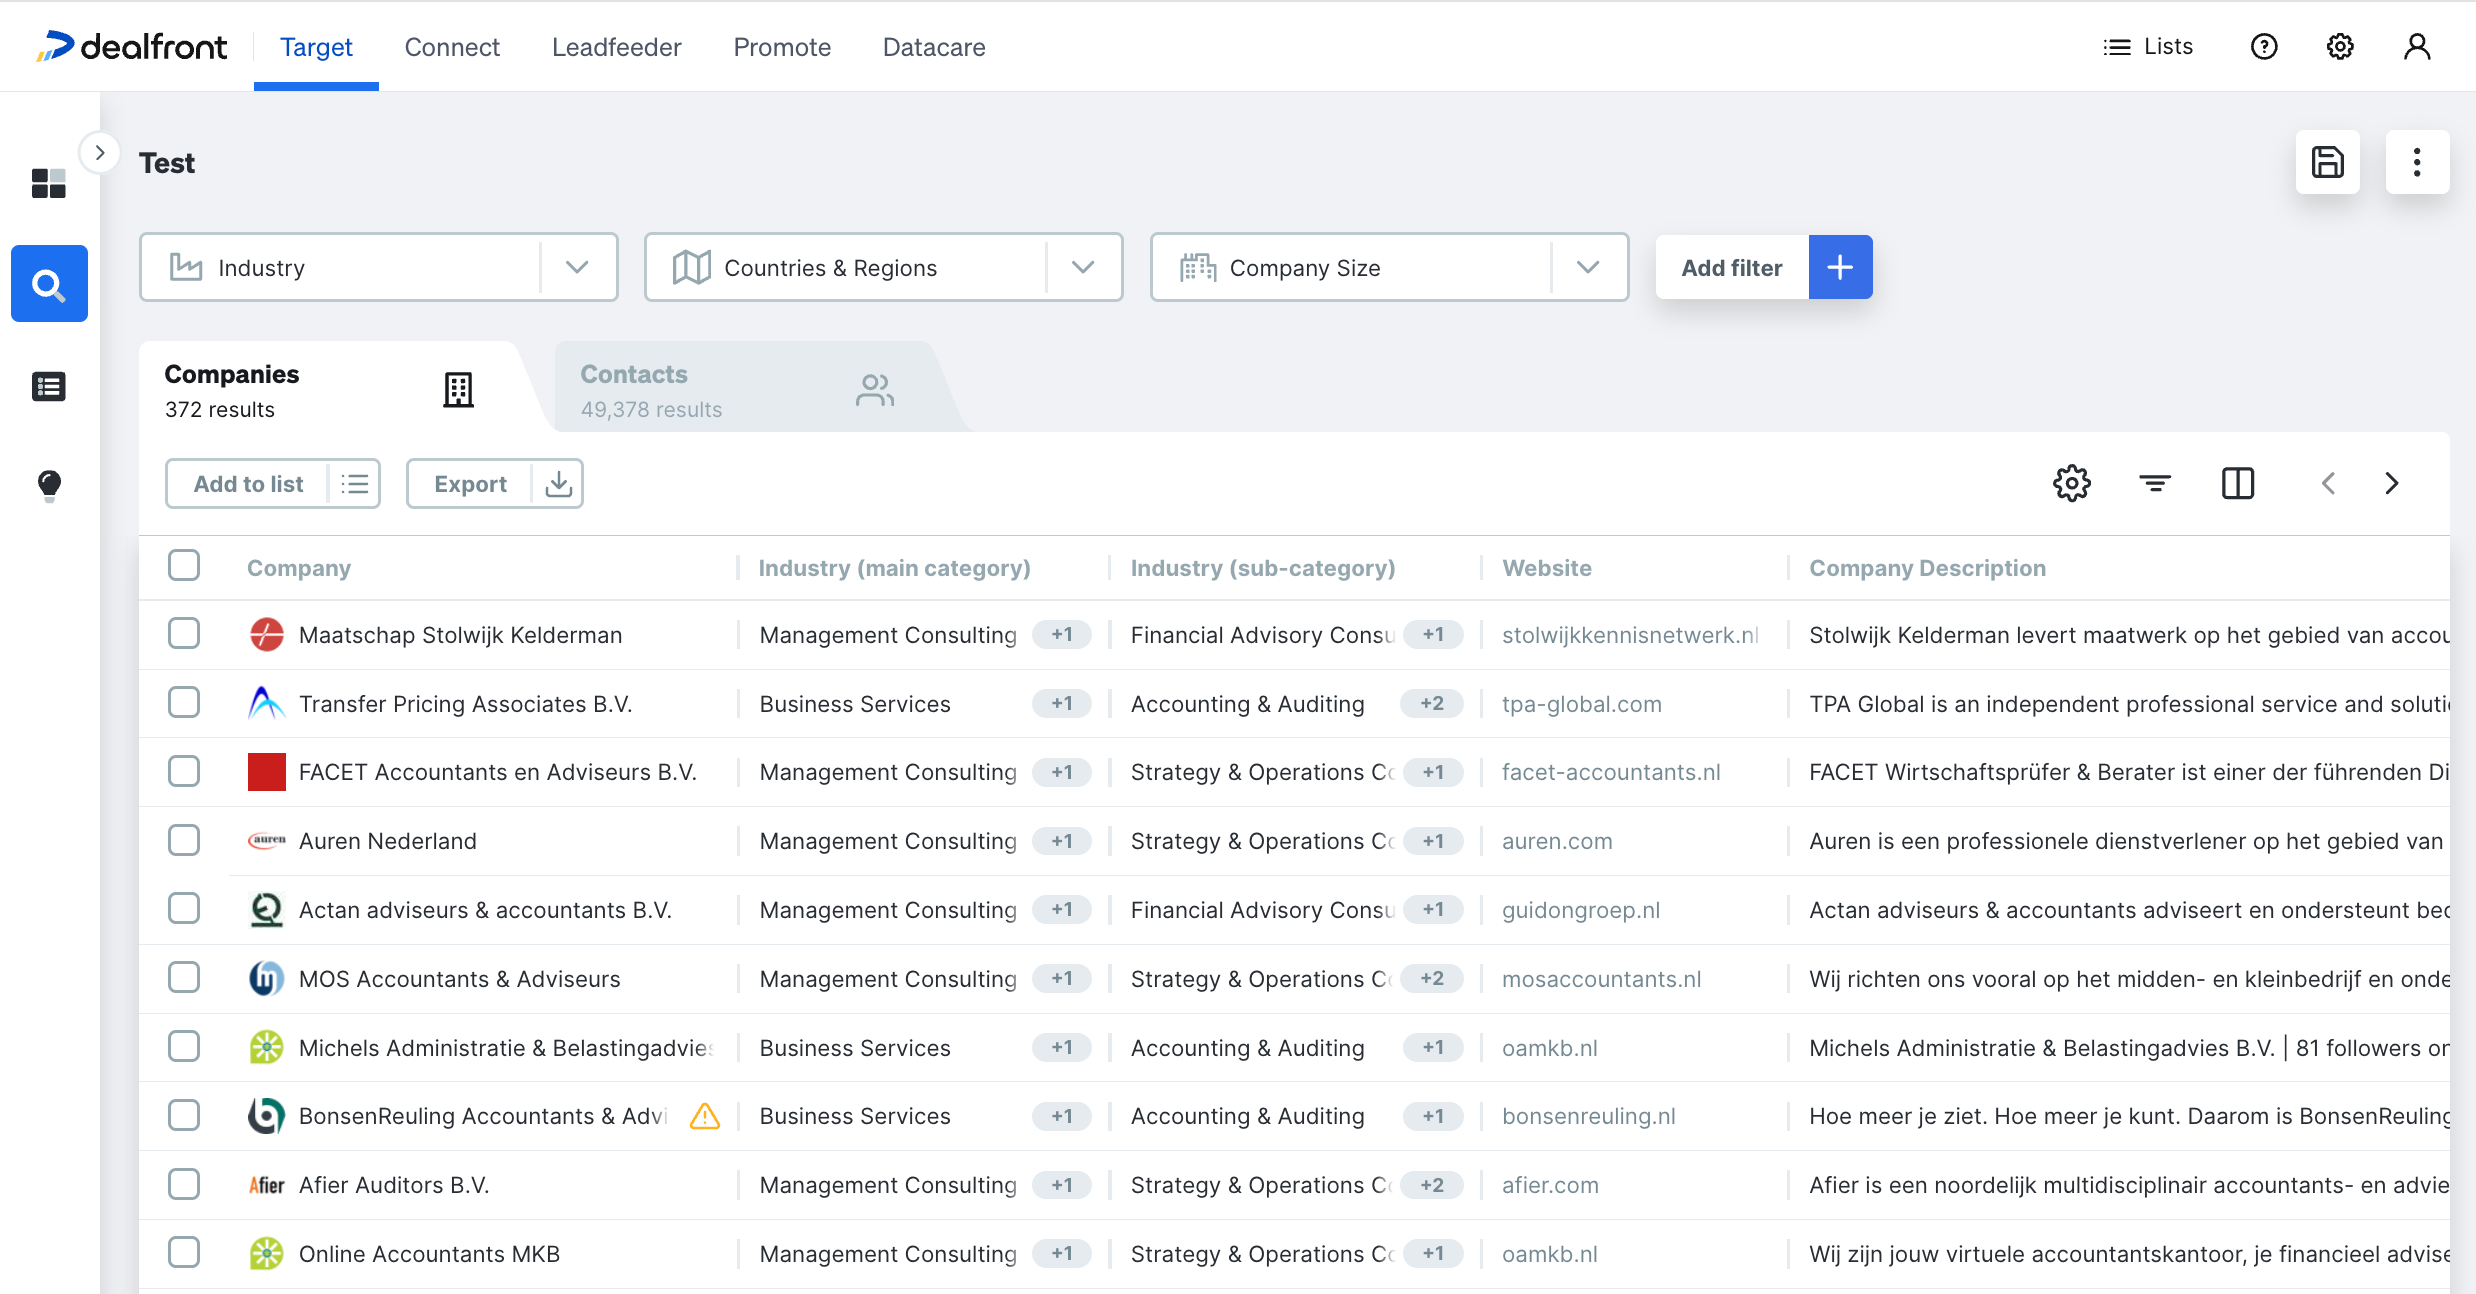
Task: Toggle the select-all checkbox in table header
Action: pos(183,568)
